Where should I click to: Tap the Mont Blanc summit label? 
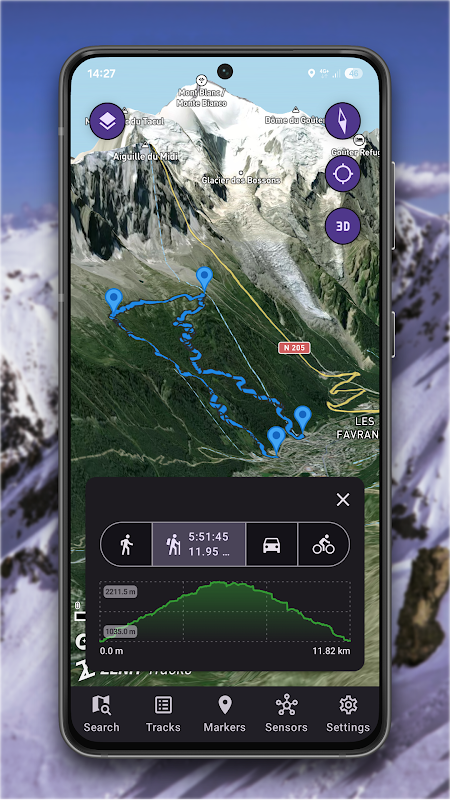click(202, 97)
